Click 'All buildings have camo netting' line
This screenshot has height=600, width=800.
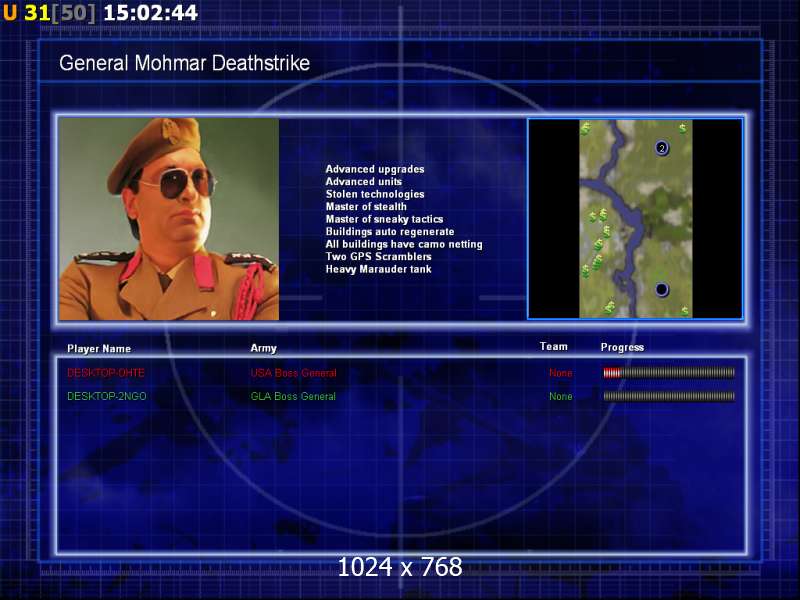(404, 244)
